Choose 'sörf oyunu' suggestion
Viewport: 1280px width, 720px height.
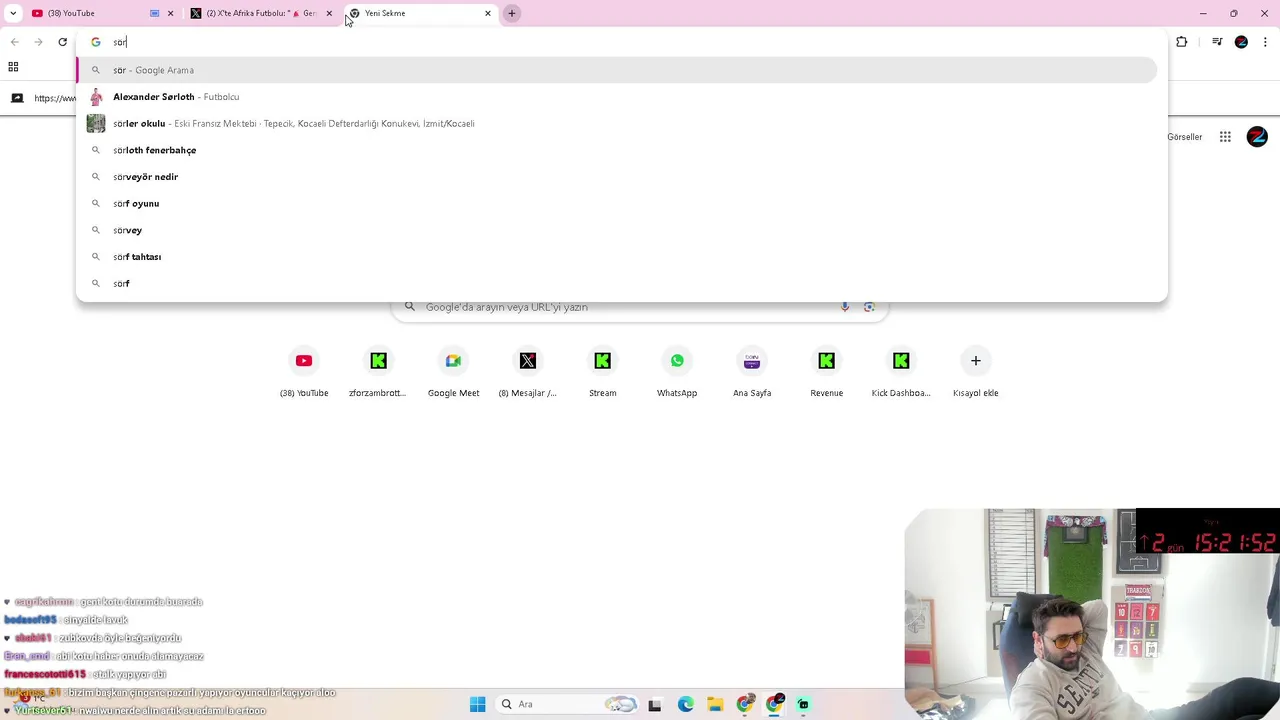pos(616,203)
